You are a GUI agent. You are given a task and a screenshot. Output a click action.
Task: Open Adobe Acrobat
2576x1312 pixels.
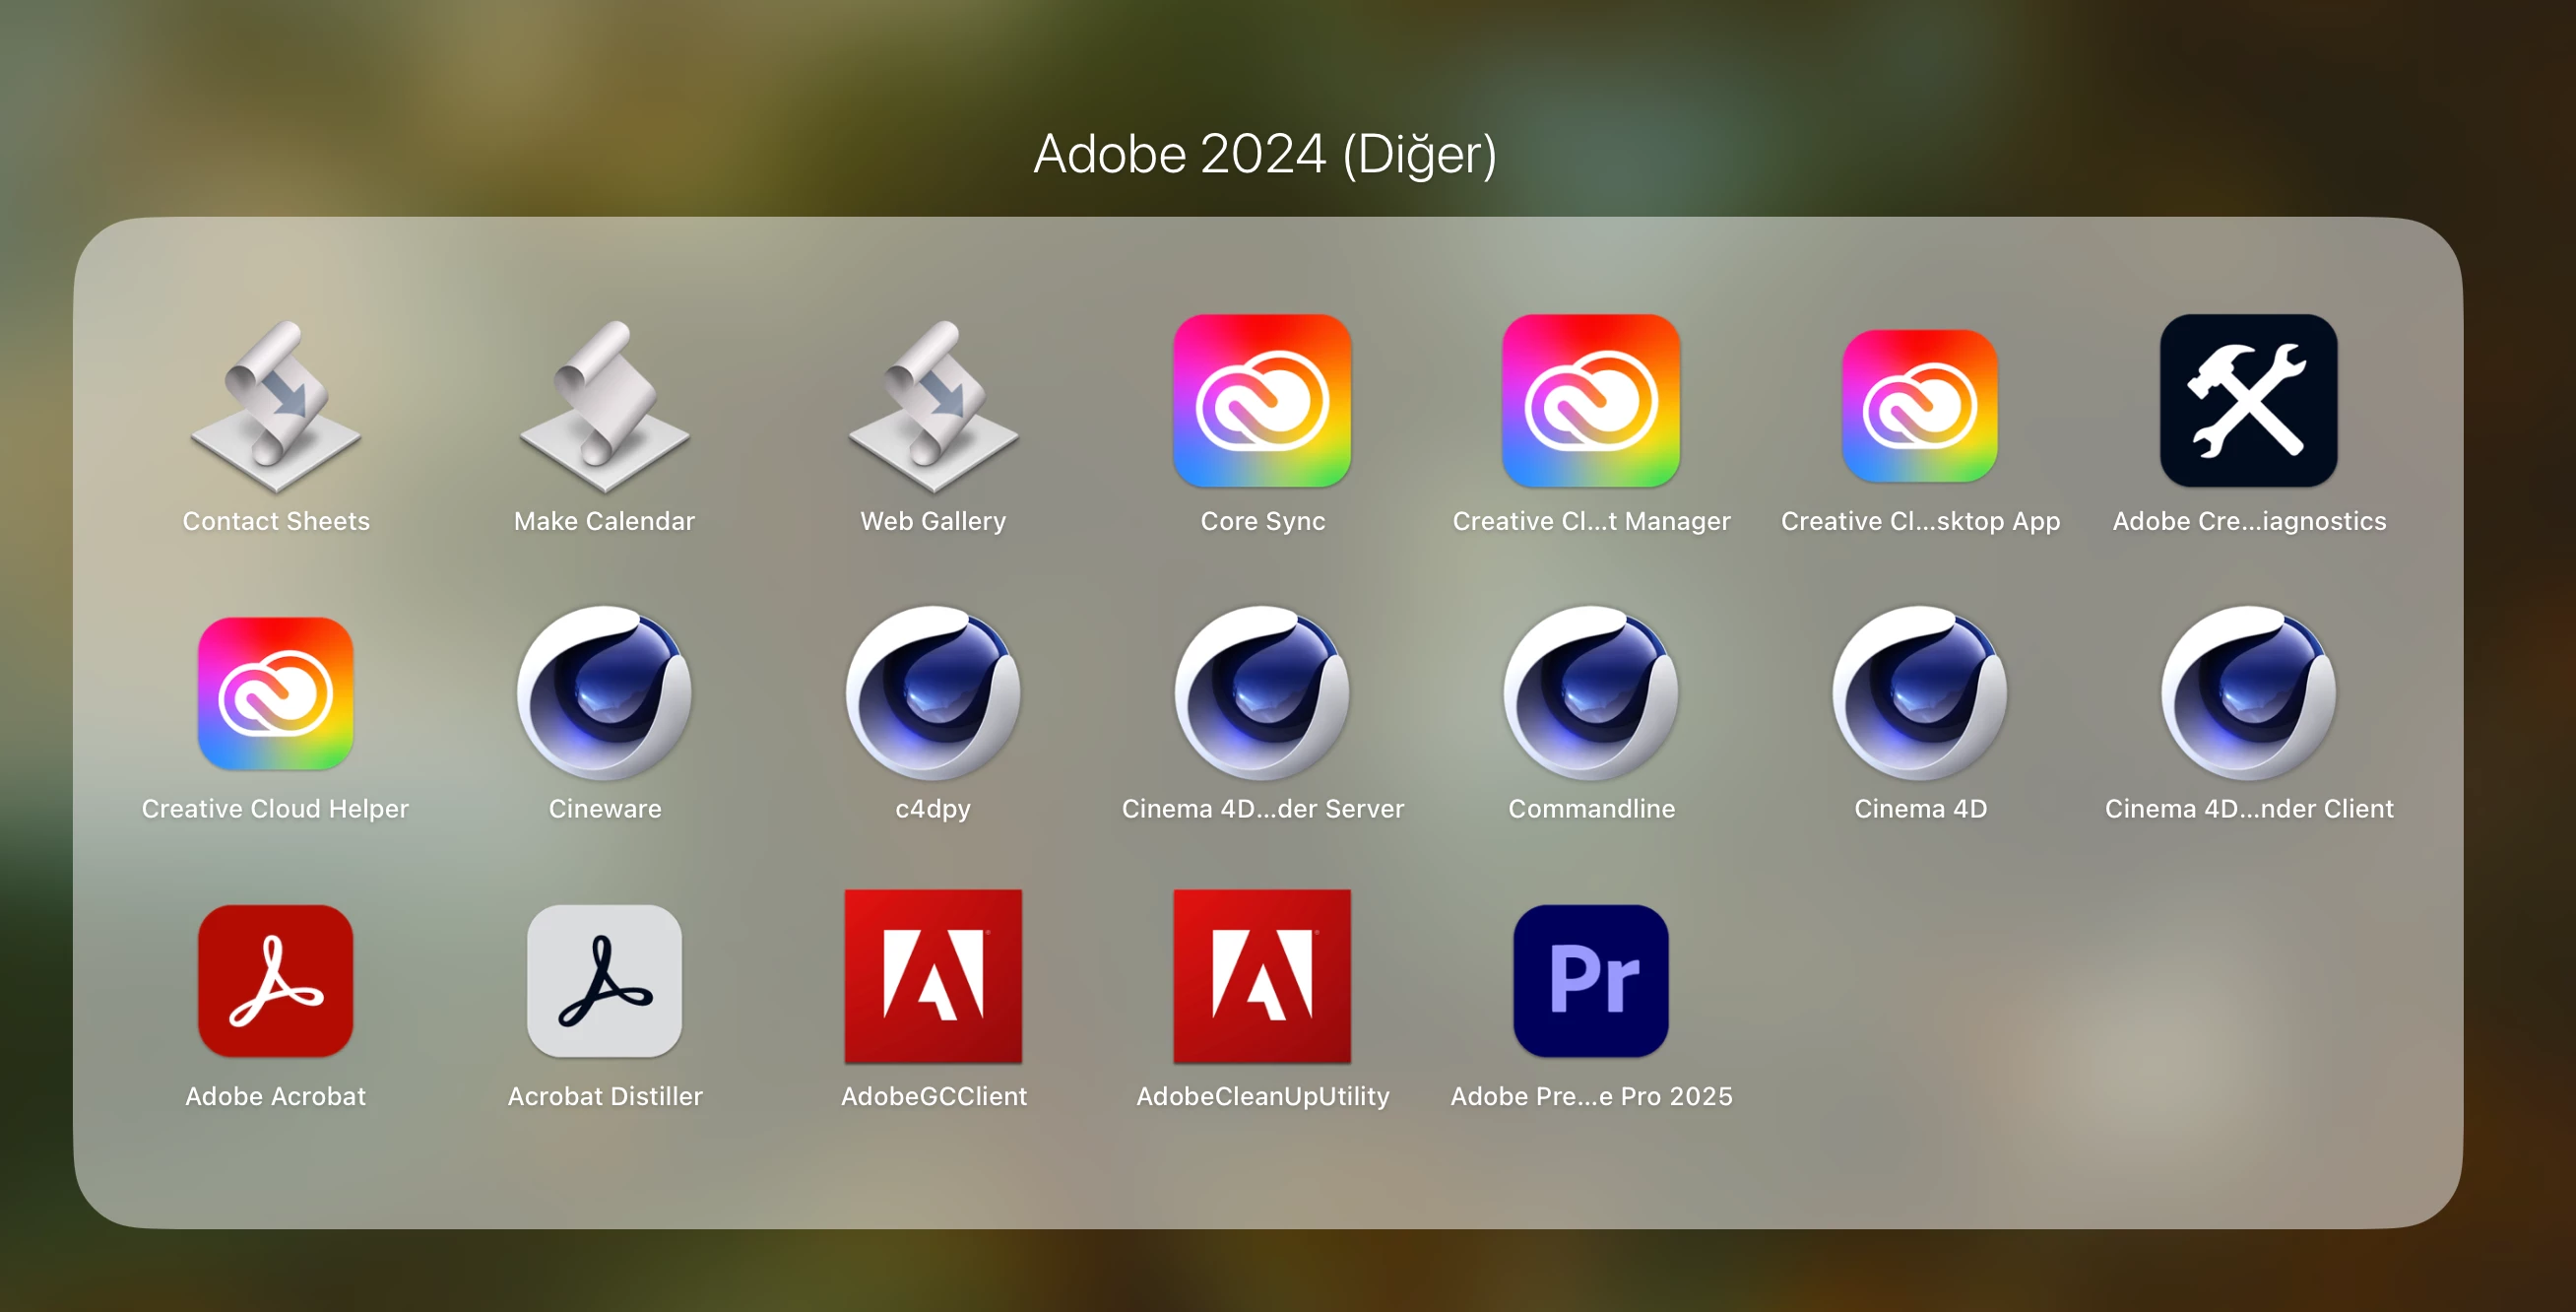pos(276,980)
